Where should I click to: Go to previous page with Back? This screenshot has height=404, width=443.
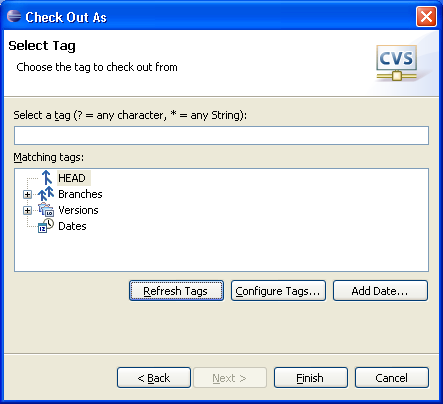[154, 378]
